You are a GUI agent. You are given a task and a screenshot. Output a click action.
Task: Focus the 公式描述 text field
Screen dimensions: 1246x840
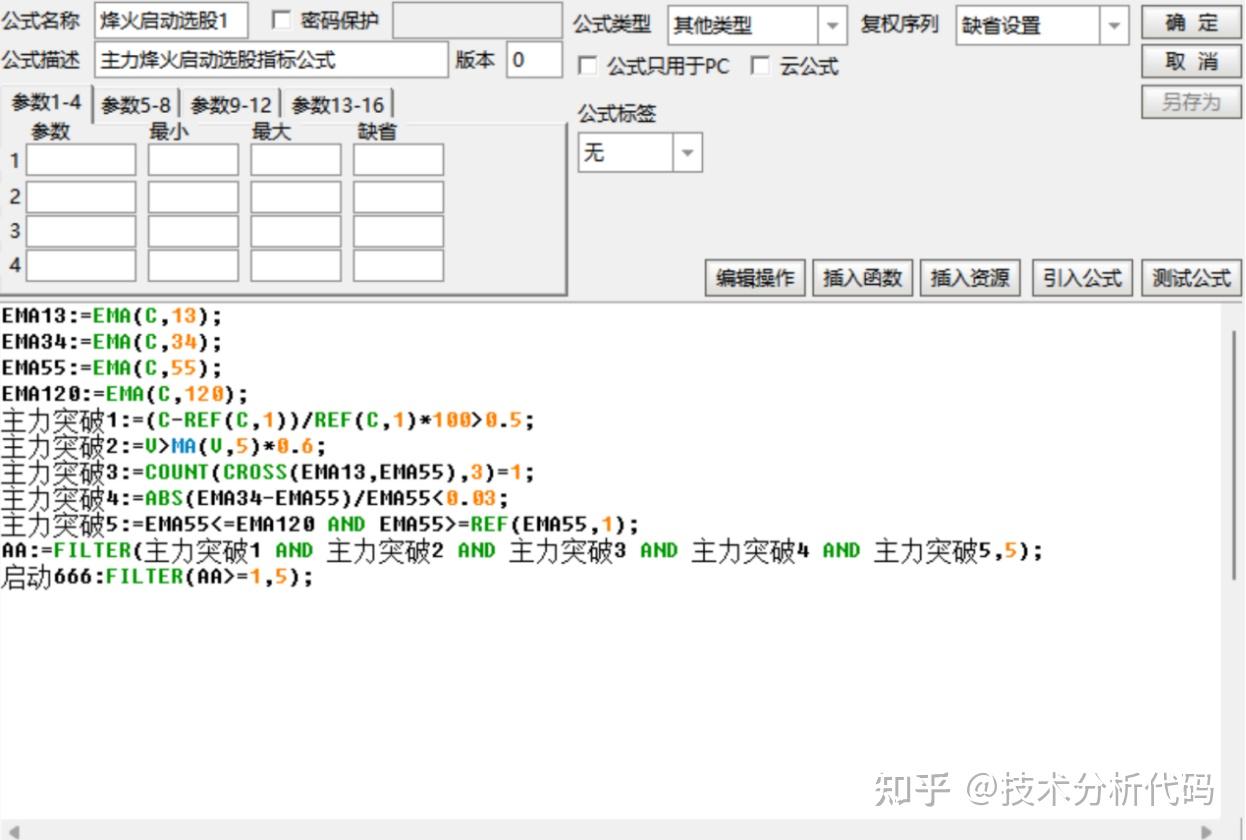click(272, 60)
